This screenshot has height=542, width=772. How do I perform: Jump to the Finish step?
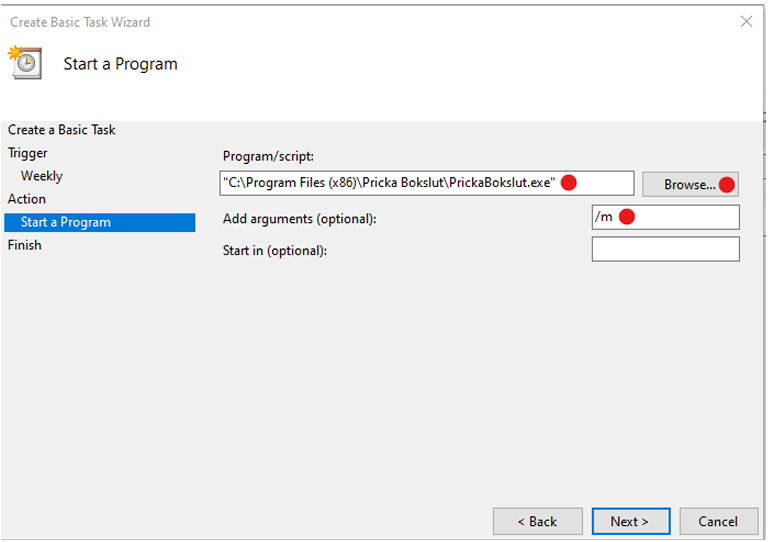[25, 245]
